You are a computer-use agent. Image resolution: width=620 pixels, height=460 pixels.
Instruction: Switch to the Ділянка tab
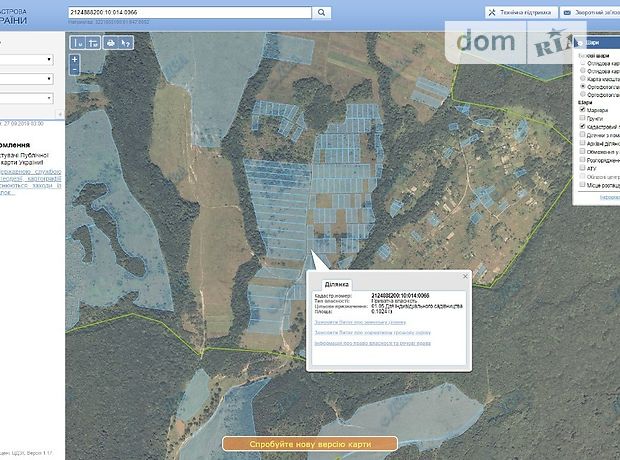pyautogui.click(x=336, y=284)
